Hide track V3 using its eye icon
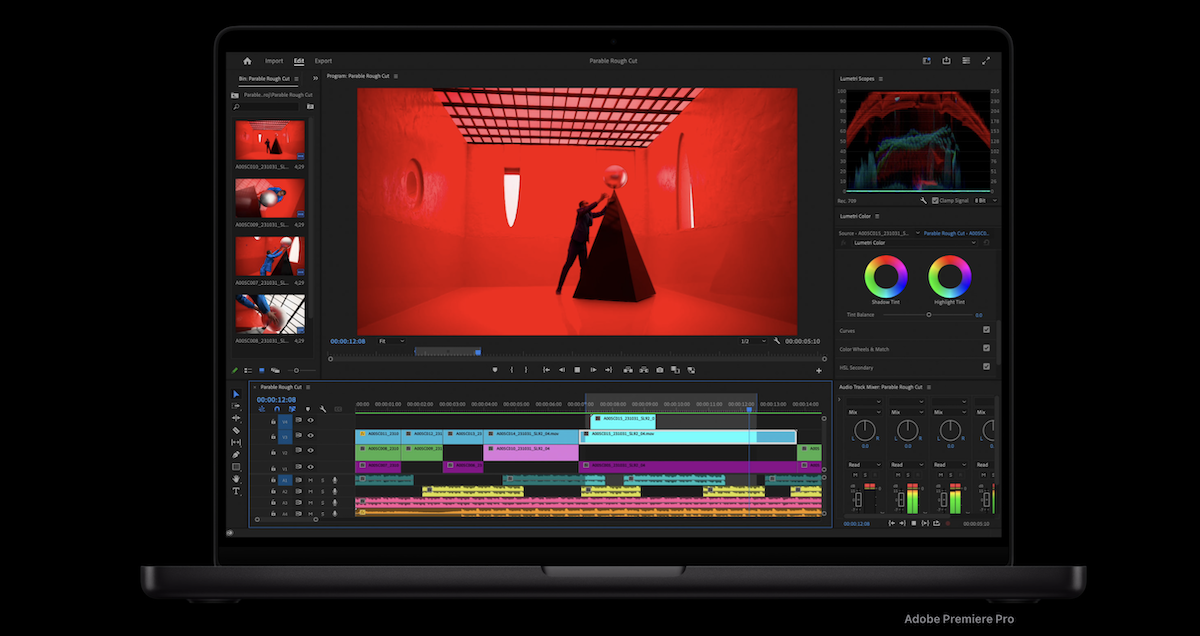 (310, 436)
